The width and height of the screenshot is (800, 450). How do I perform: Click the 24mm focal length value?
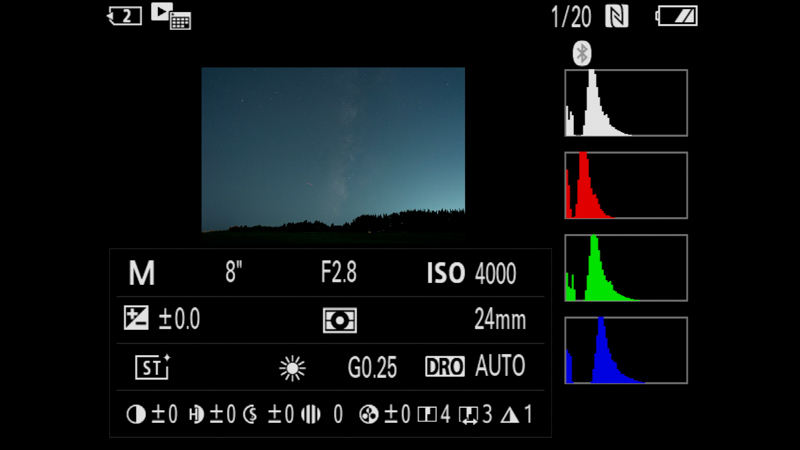(x=500, y=320)
